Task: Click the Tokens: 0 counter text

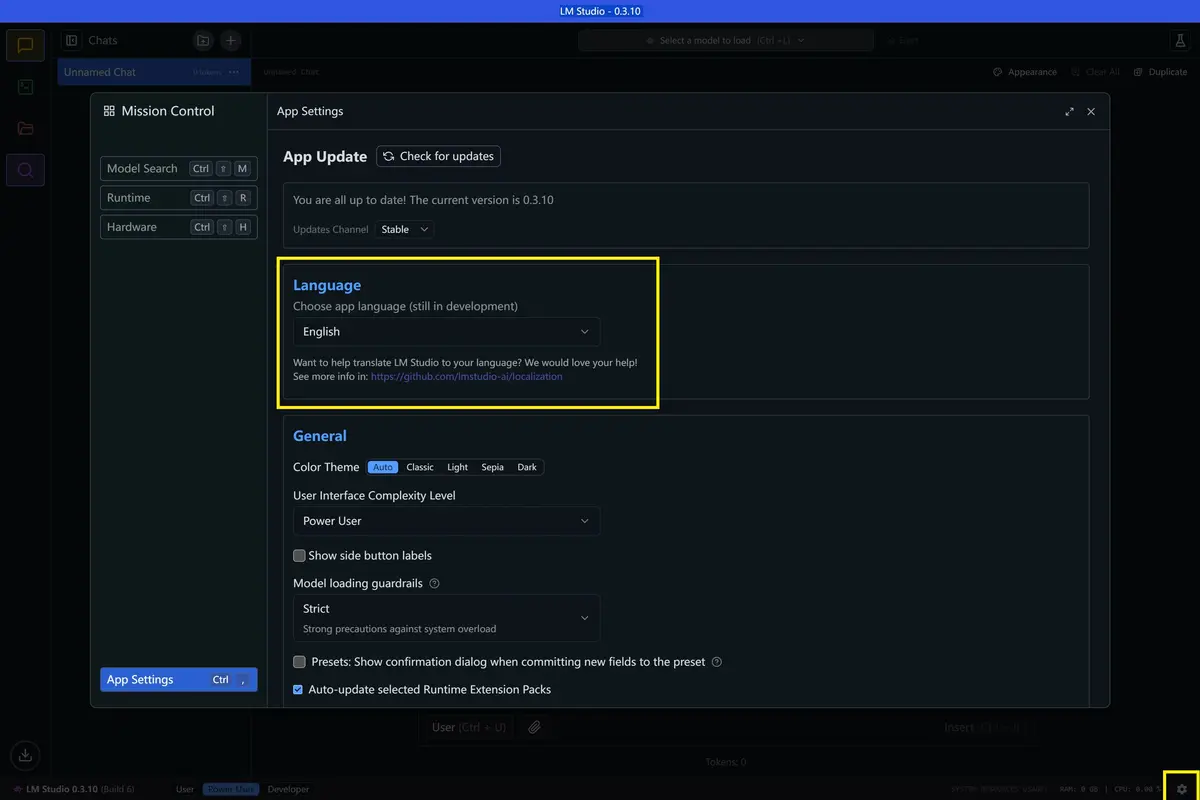Action: [726, 762]
